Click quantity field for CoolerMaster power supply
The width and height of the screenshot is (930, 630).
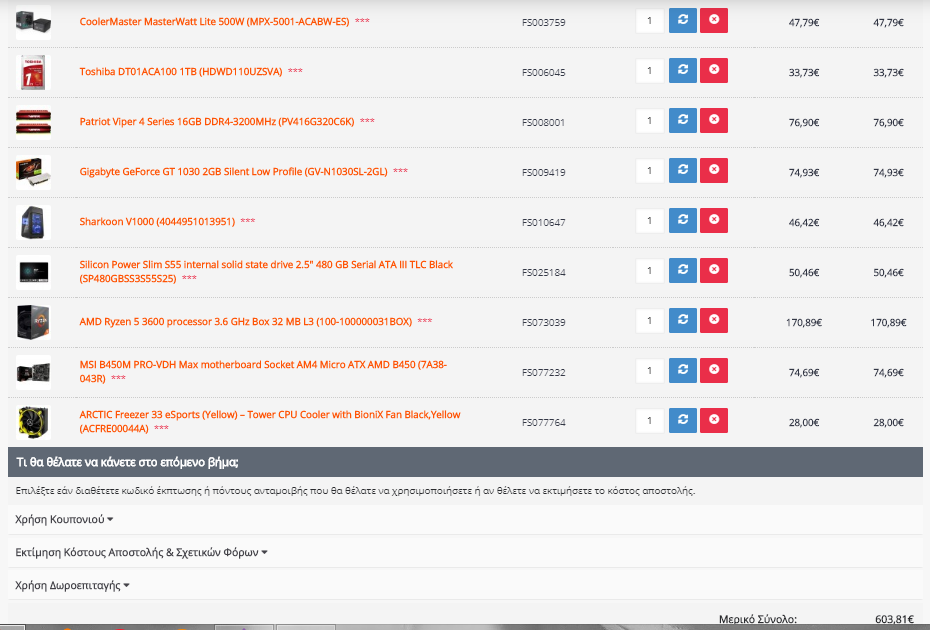649,21
